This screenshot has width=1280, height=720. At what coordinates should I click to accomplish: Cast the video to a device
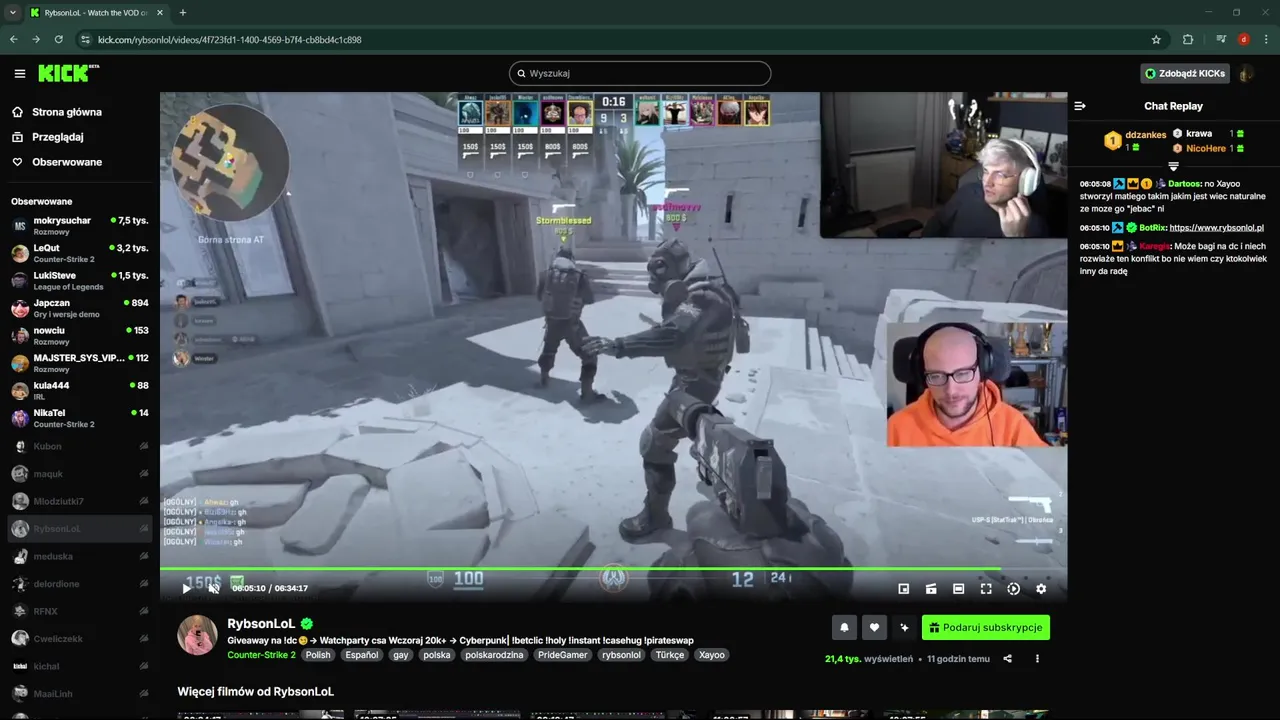(x=931, y=589)
